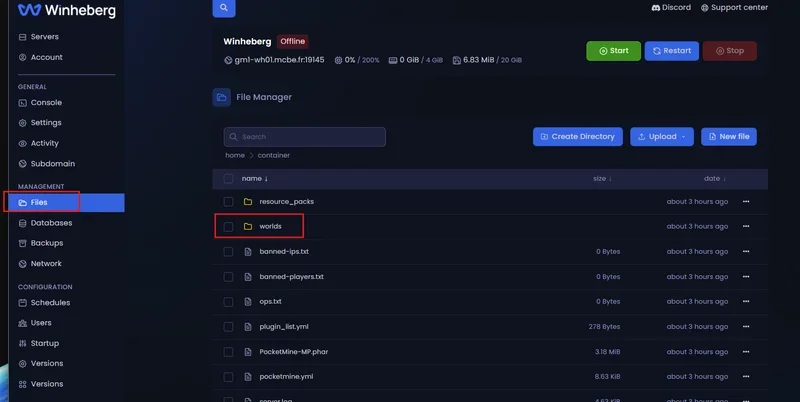Click Create Directory
Screen dimensions: 800x402
(578, 137)
